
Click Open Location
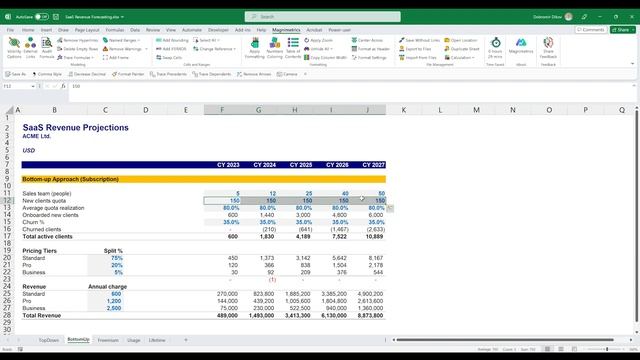[x=461, y=40]
